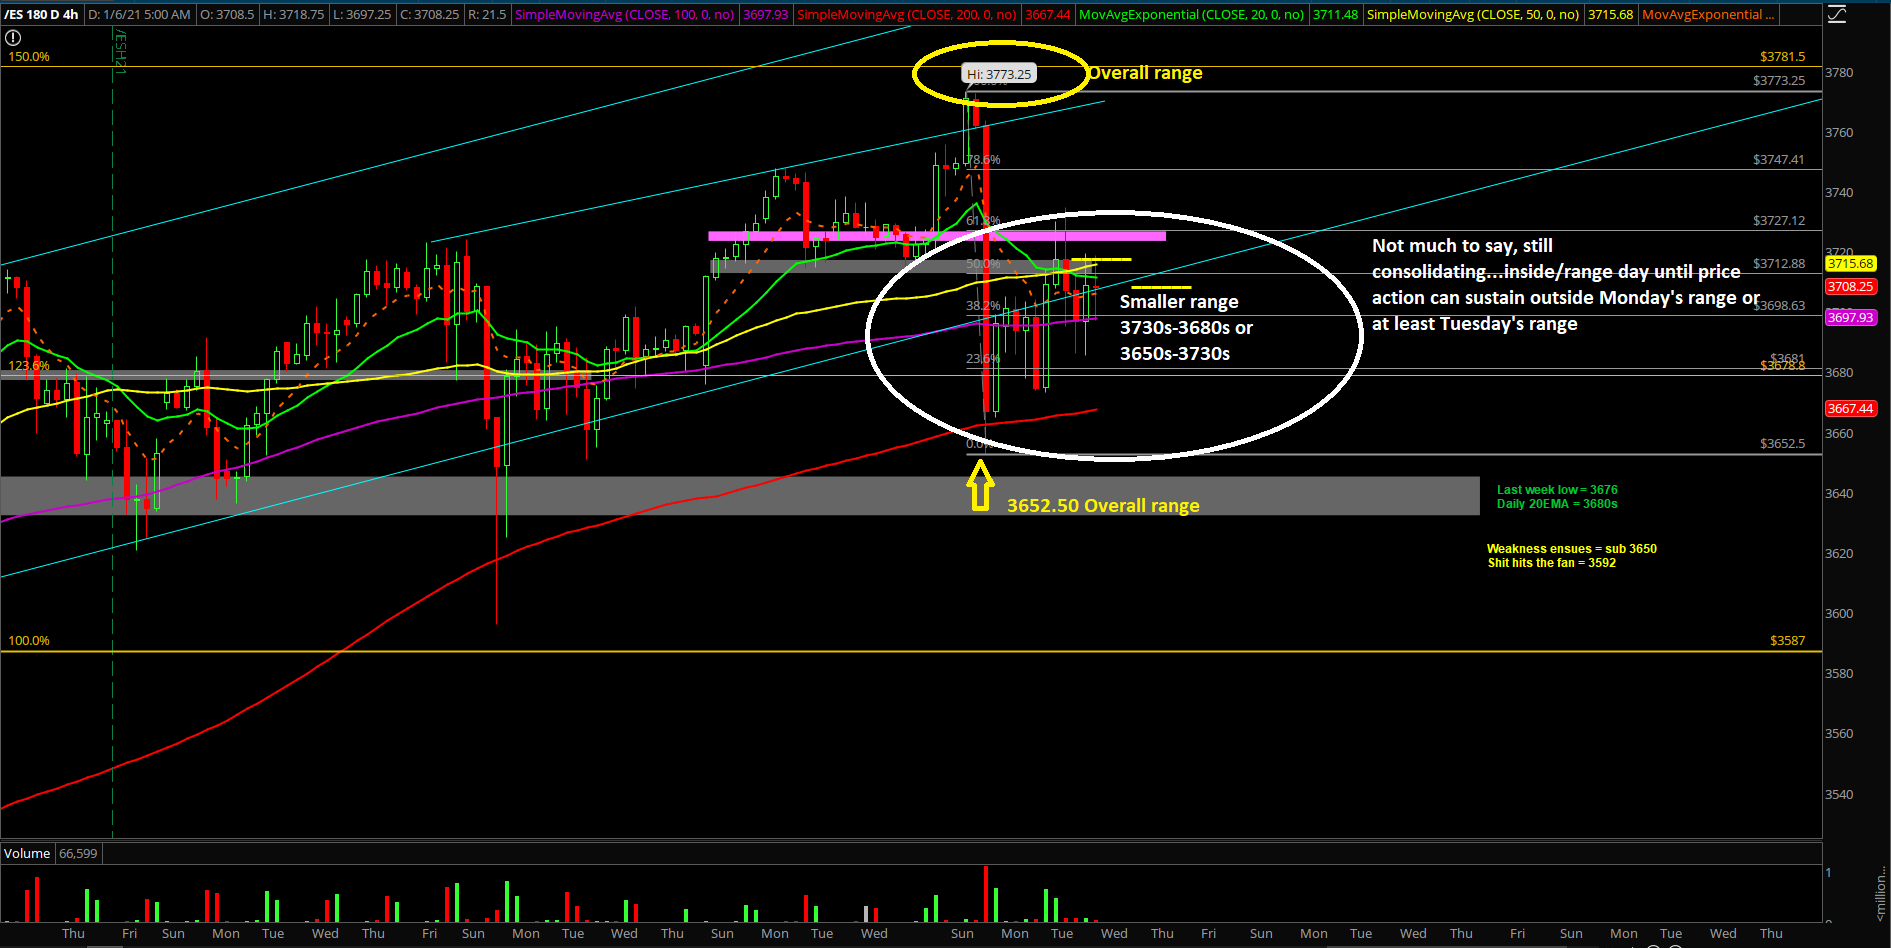The width and height of the screenshot is (1891, 948).
Task: Click the yellow 3715.68 header value
Action: pos(1610,14)
